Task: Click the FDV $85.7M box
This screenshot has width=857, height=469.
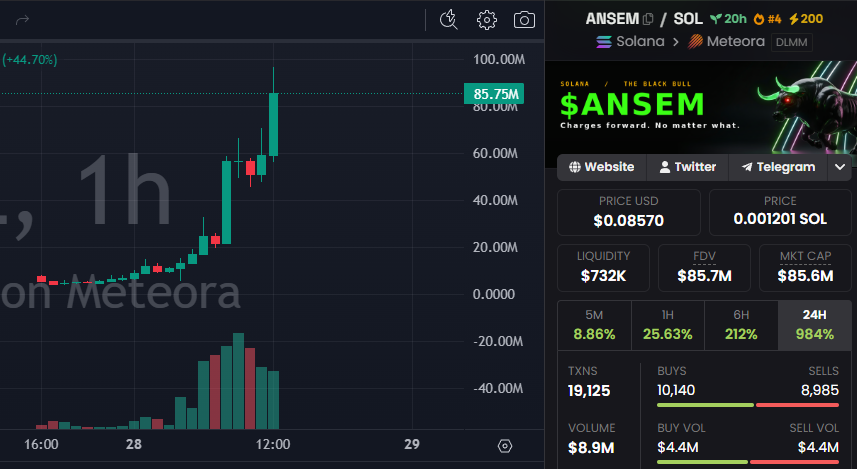Action: point(705,268)
